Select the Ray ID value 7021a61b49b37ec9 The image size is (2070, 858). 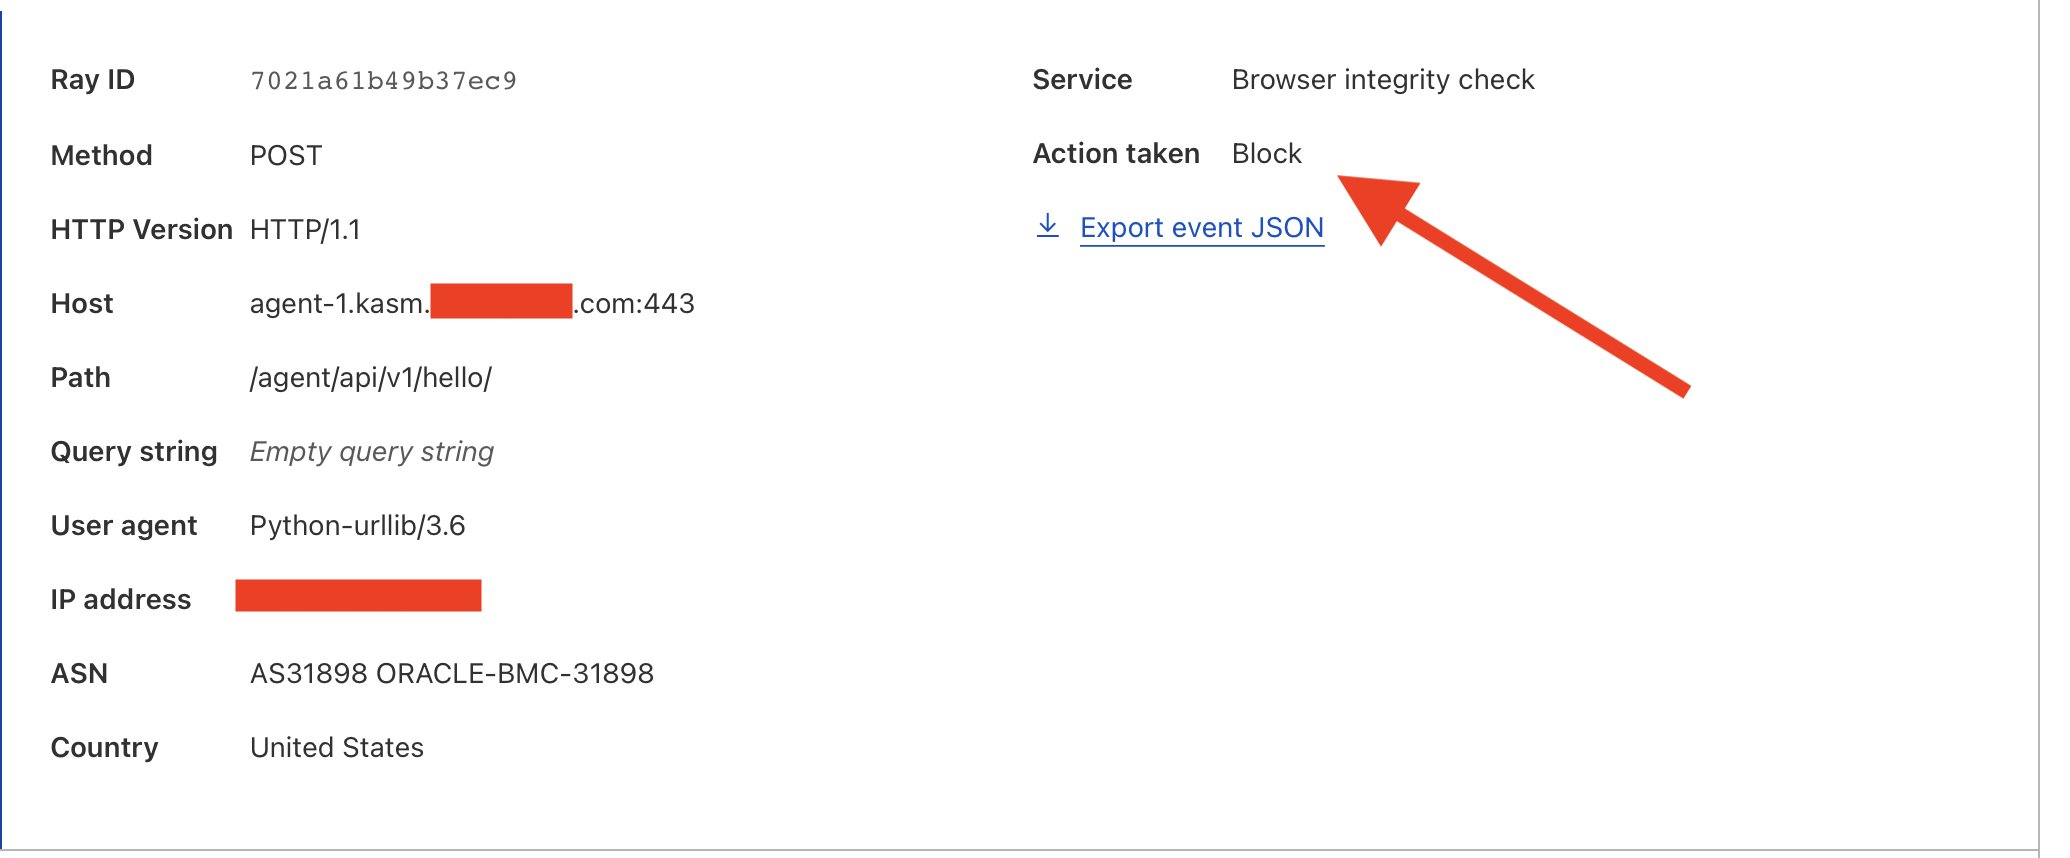385,80
